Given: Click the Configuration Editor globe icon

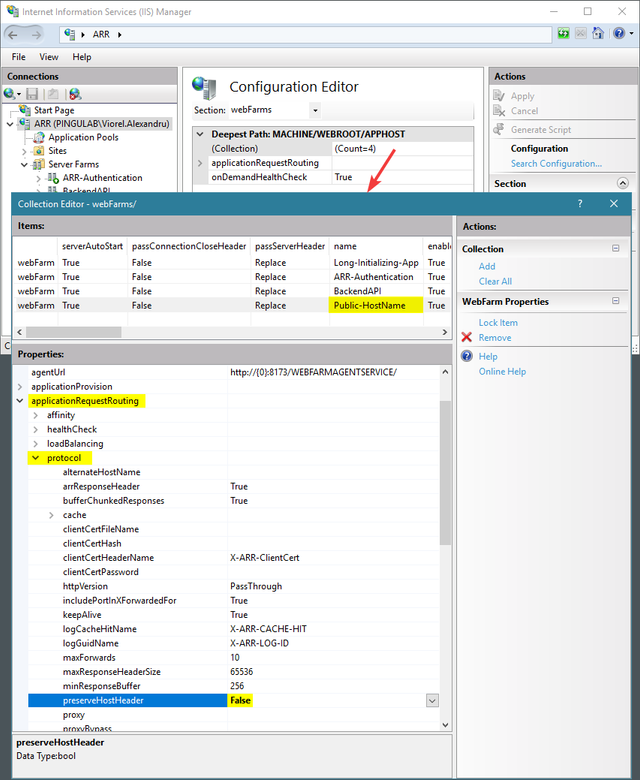Looking at the screenshot, I should (204, 88).
